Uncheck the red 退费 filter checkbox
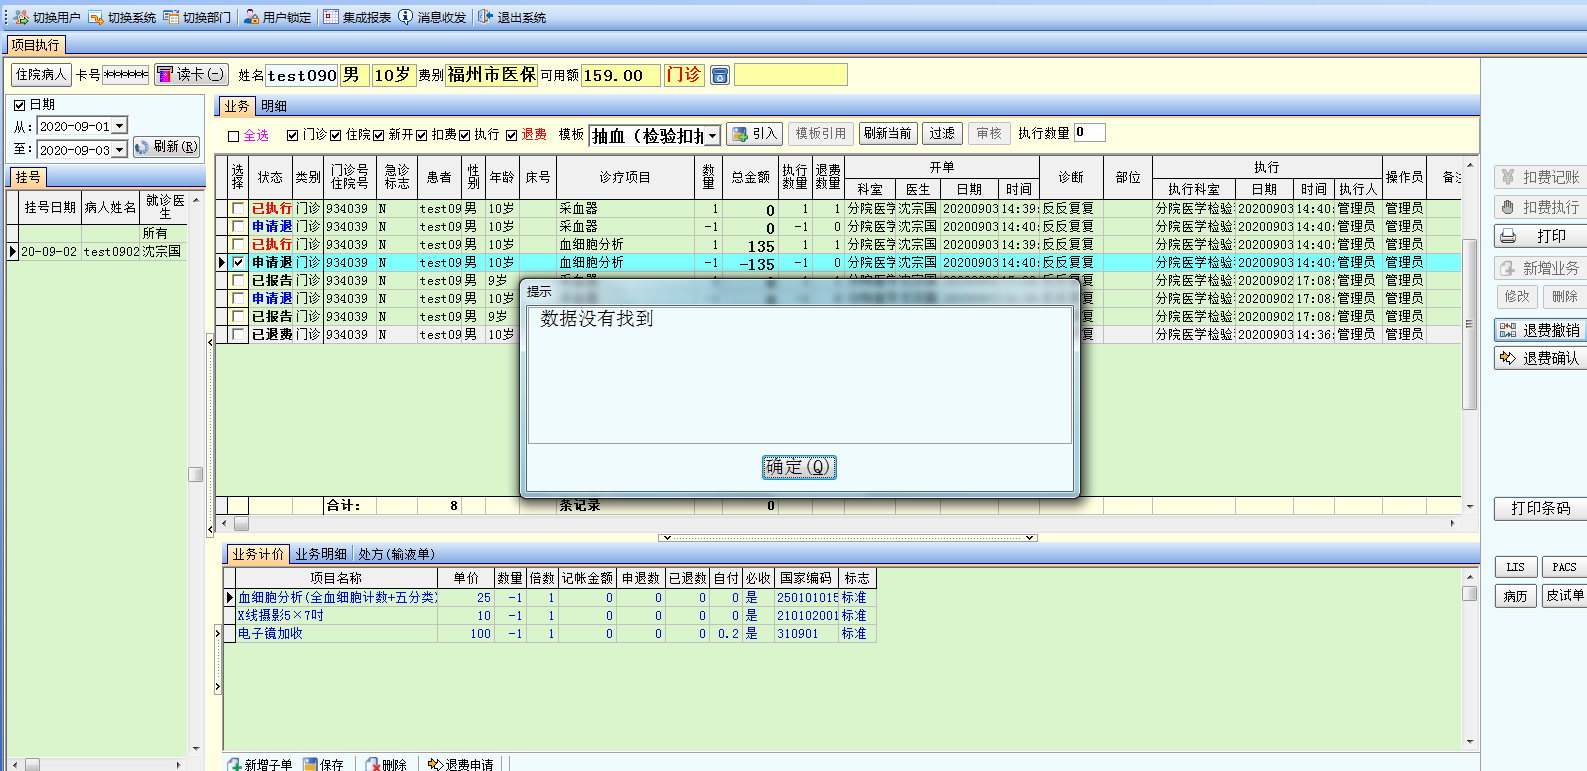Image resolution: width=1587 pixels, height=771 pixels. (x=511, y=135)
